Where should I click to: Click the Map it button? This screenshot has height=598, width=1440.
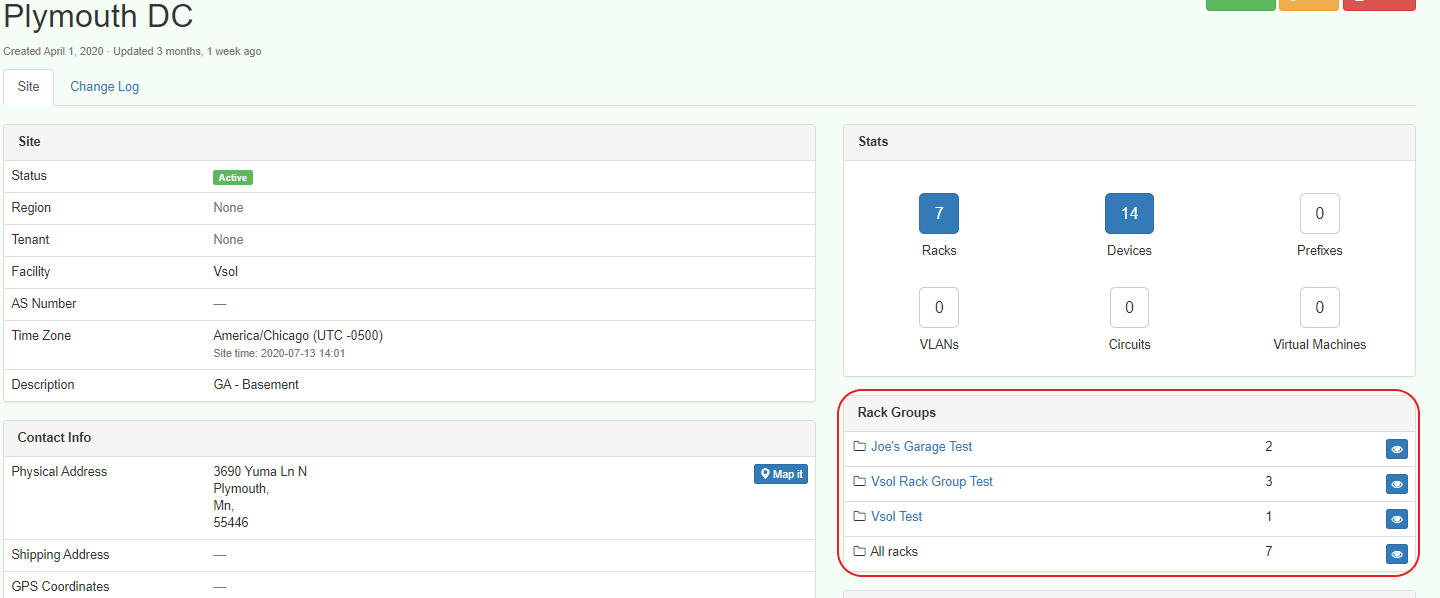(781, 474)
